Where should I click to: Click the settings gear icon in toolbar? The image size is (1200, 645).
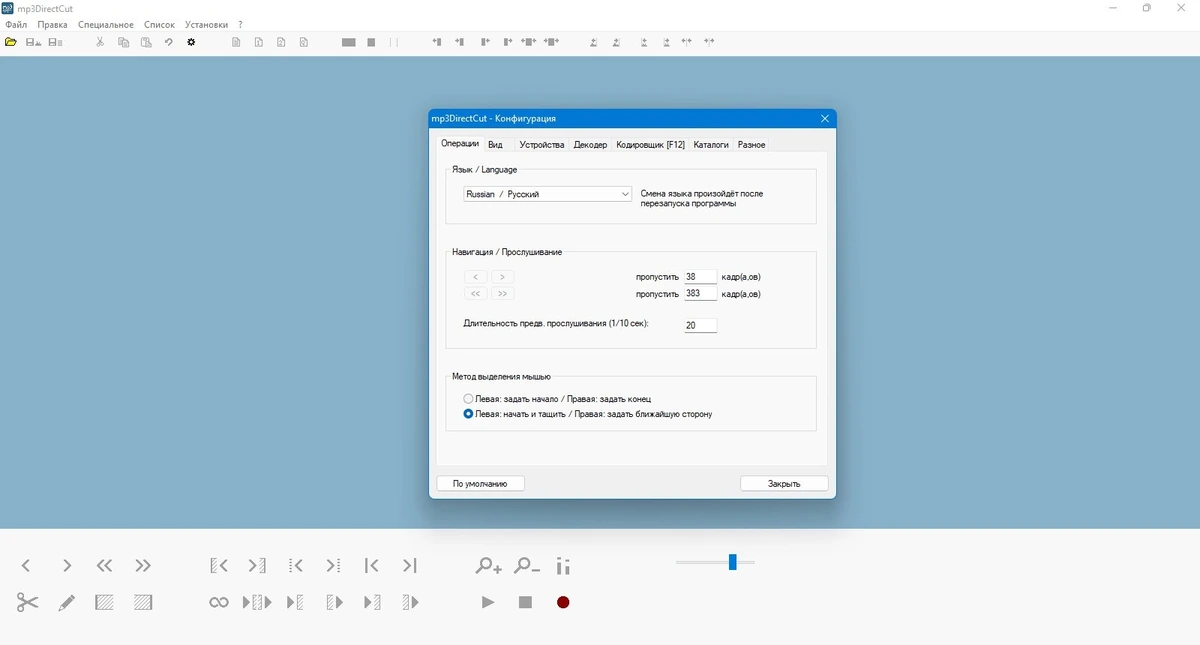point(191,42)
